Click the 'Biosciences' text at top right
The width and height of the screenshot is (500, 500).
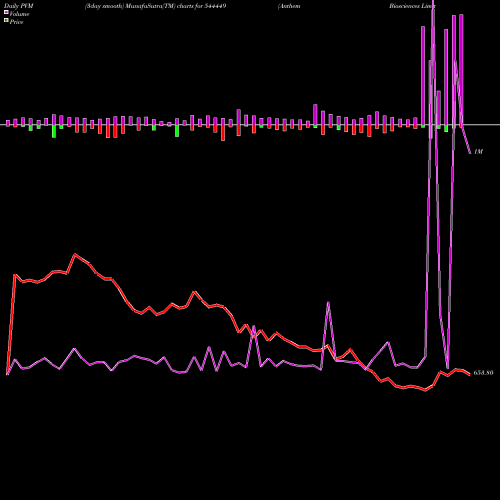click(x=404, y=6)
